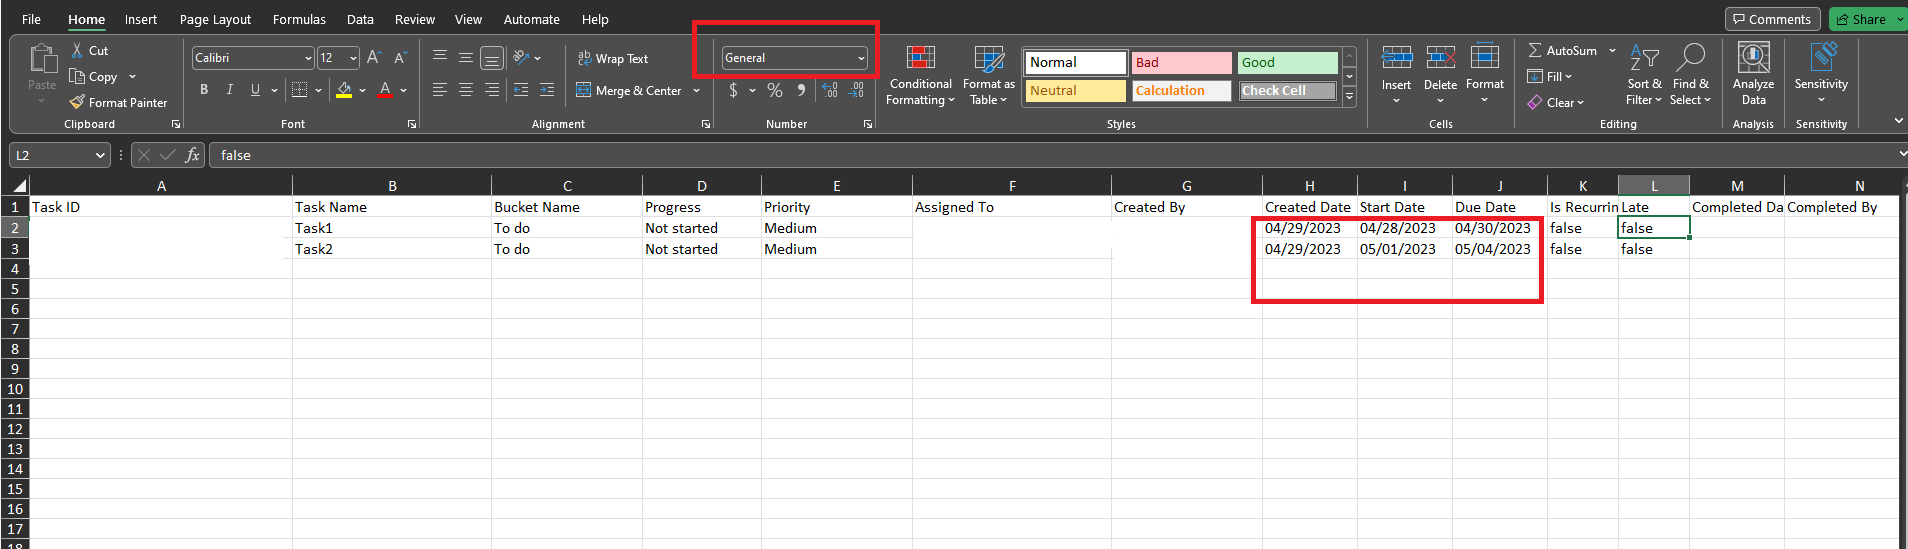Select Middle Align icon
The image size is (1908, 549).
click(466, 57)
